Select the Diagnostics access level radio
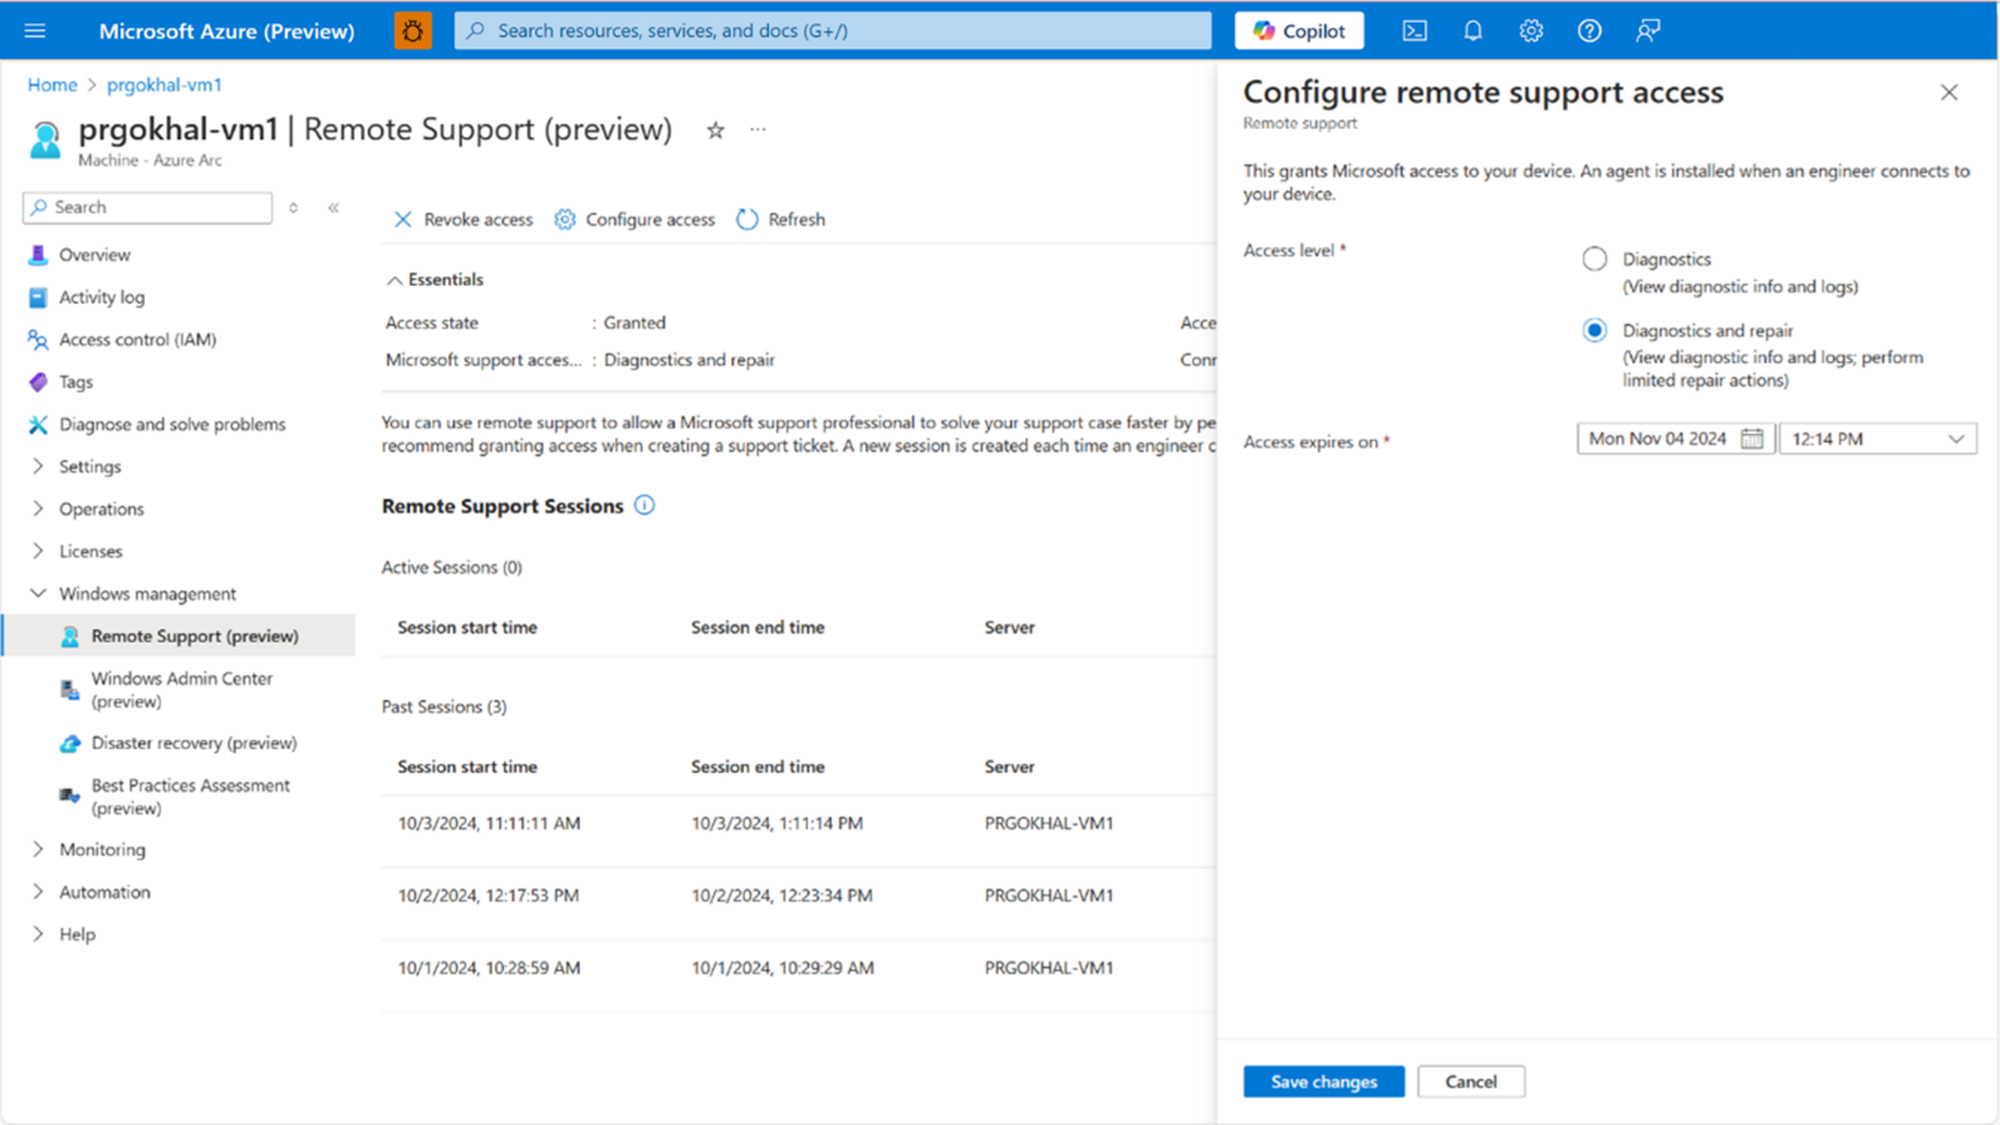 (1594, 259)
